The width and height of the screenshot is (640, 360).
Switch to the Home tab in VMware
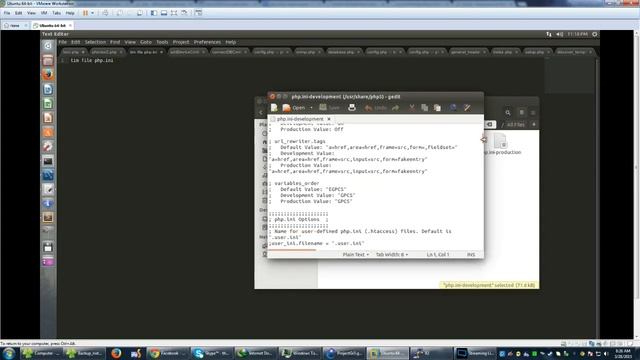tap(15, 25)
